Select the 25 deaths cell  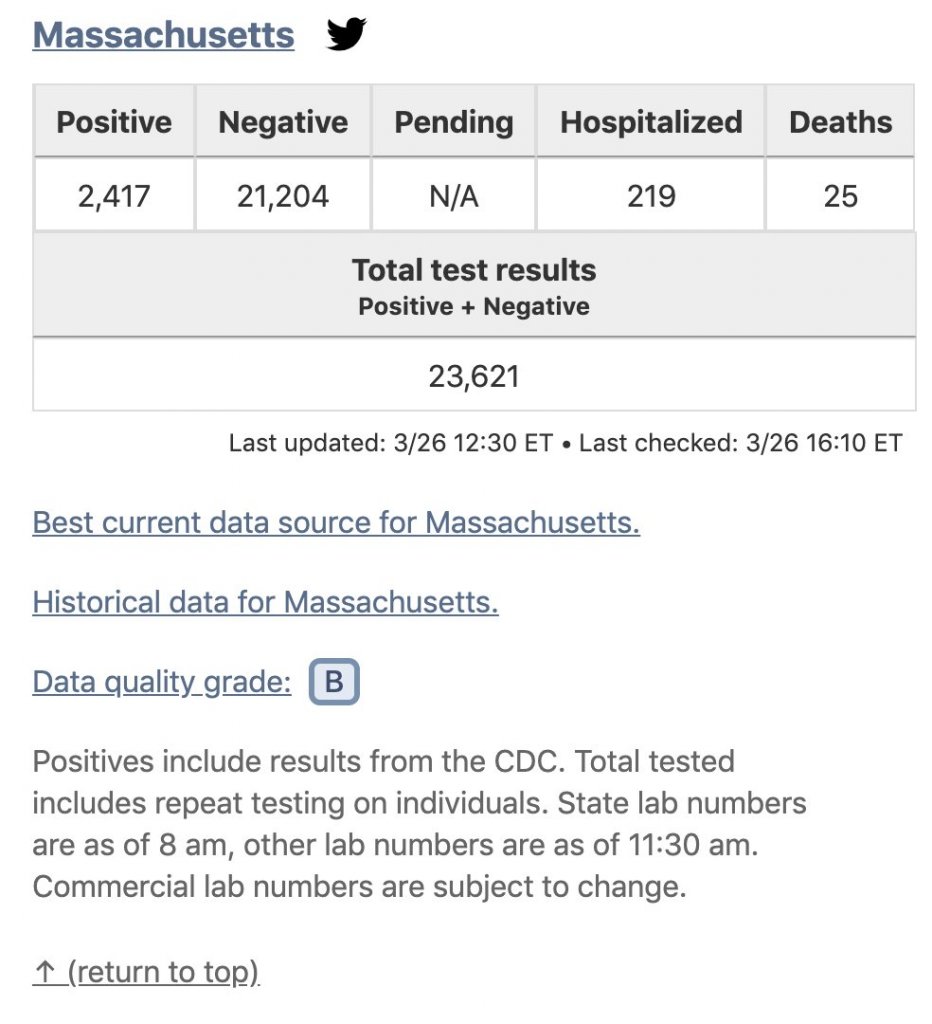coord(840,196)
